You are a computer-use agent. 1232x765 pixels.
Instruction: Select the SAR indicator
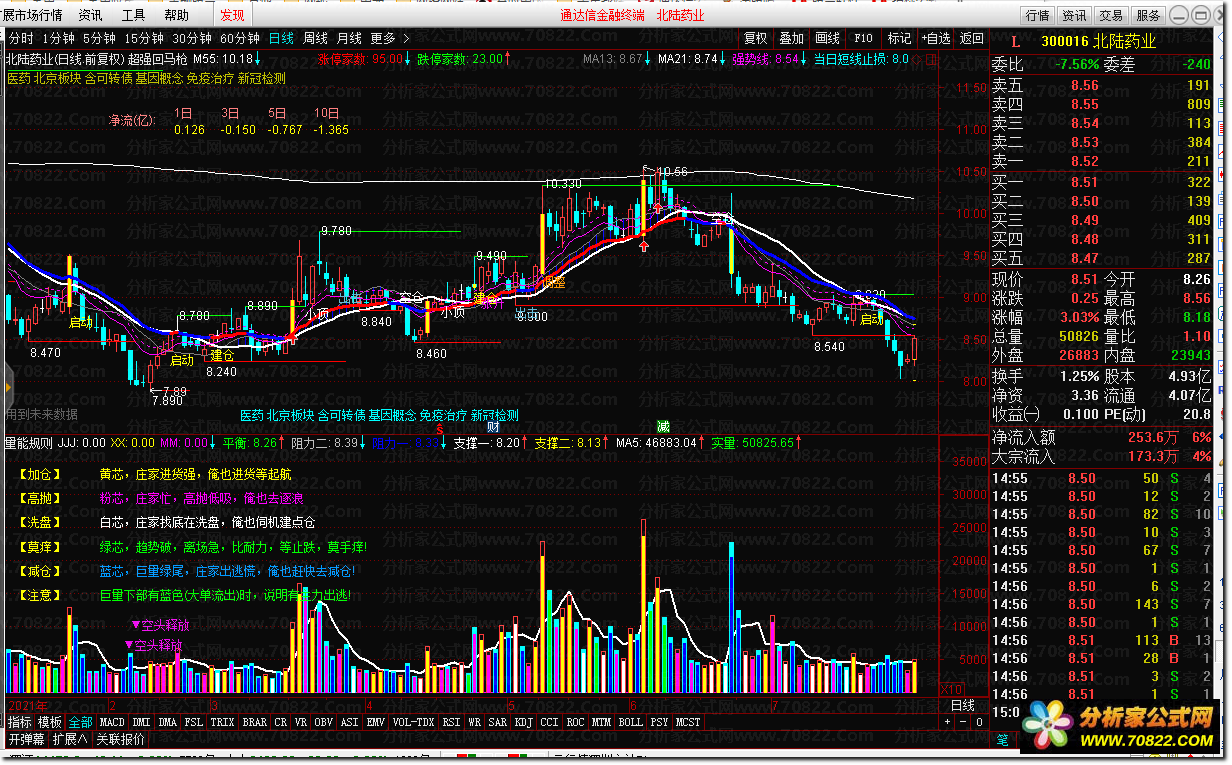pos(498,722)
